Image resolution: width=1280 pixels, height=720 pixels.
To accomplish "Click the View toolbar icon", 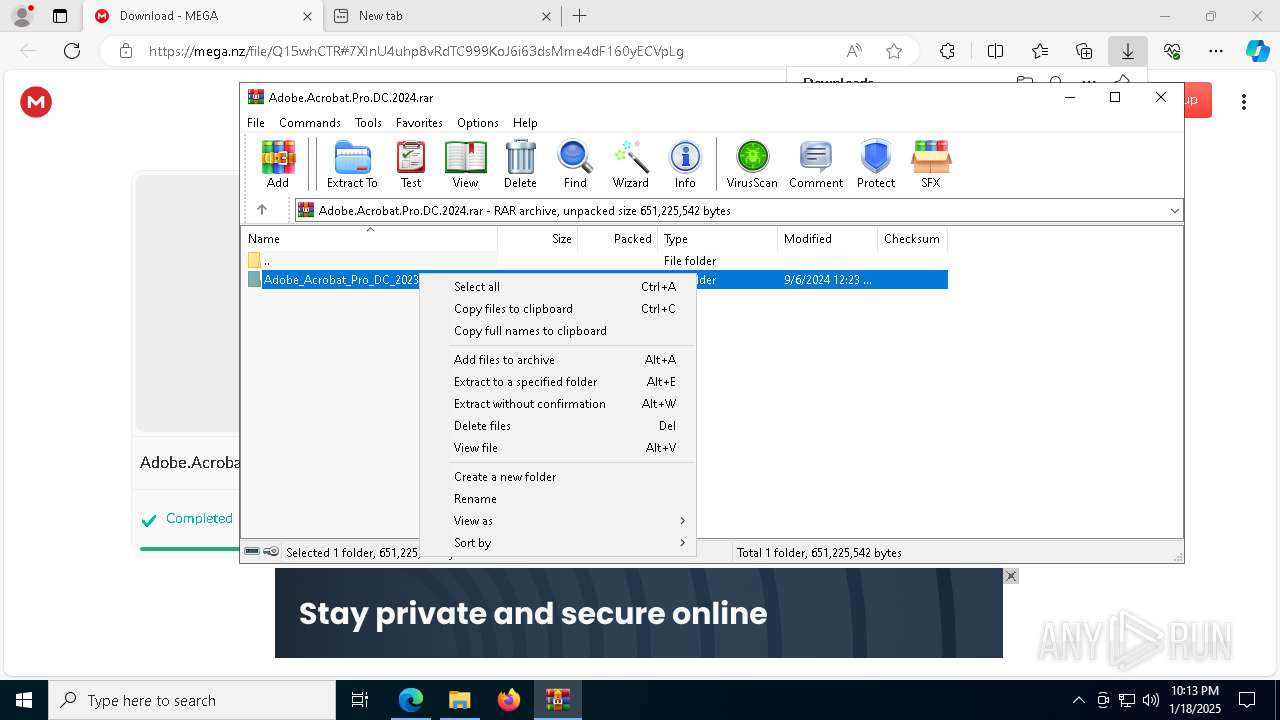I will tap(465, 164).
